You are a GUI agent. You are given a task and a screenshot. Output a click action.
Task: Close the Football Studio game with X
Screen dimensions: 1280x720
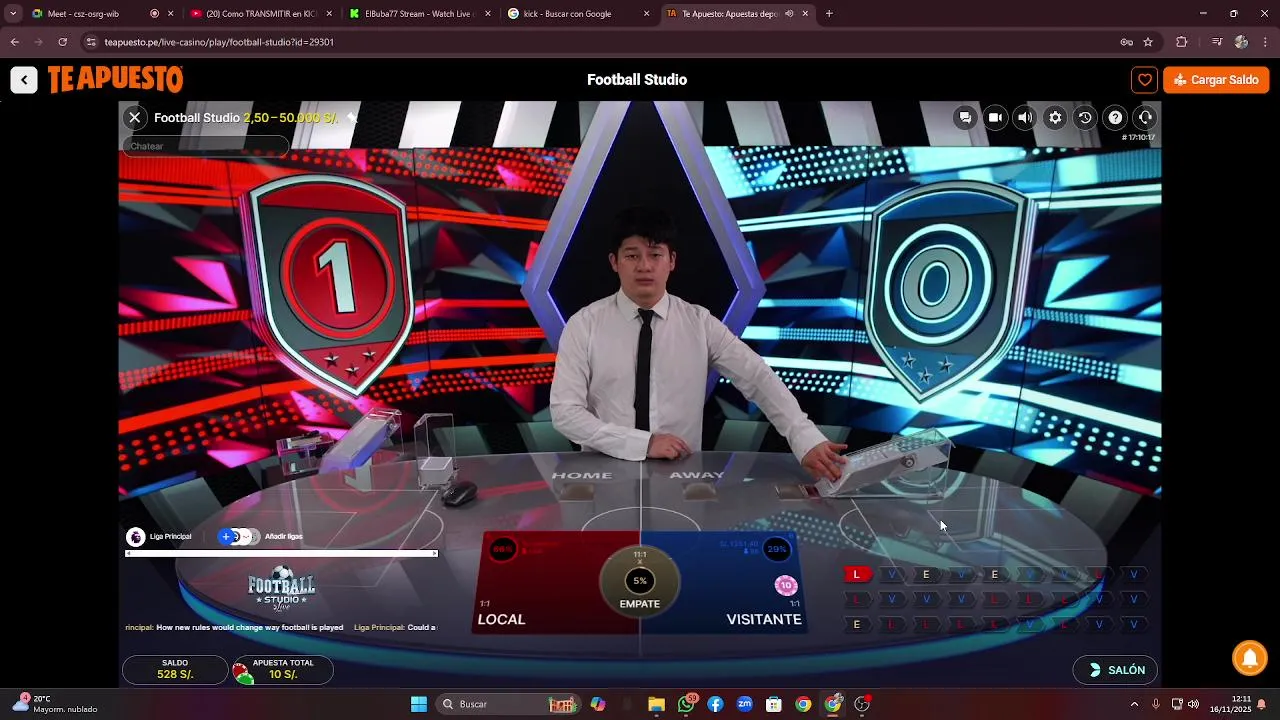tap(134, 117)
